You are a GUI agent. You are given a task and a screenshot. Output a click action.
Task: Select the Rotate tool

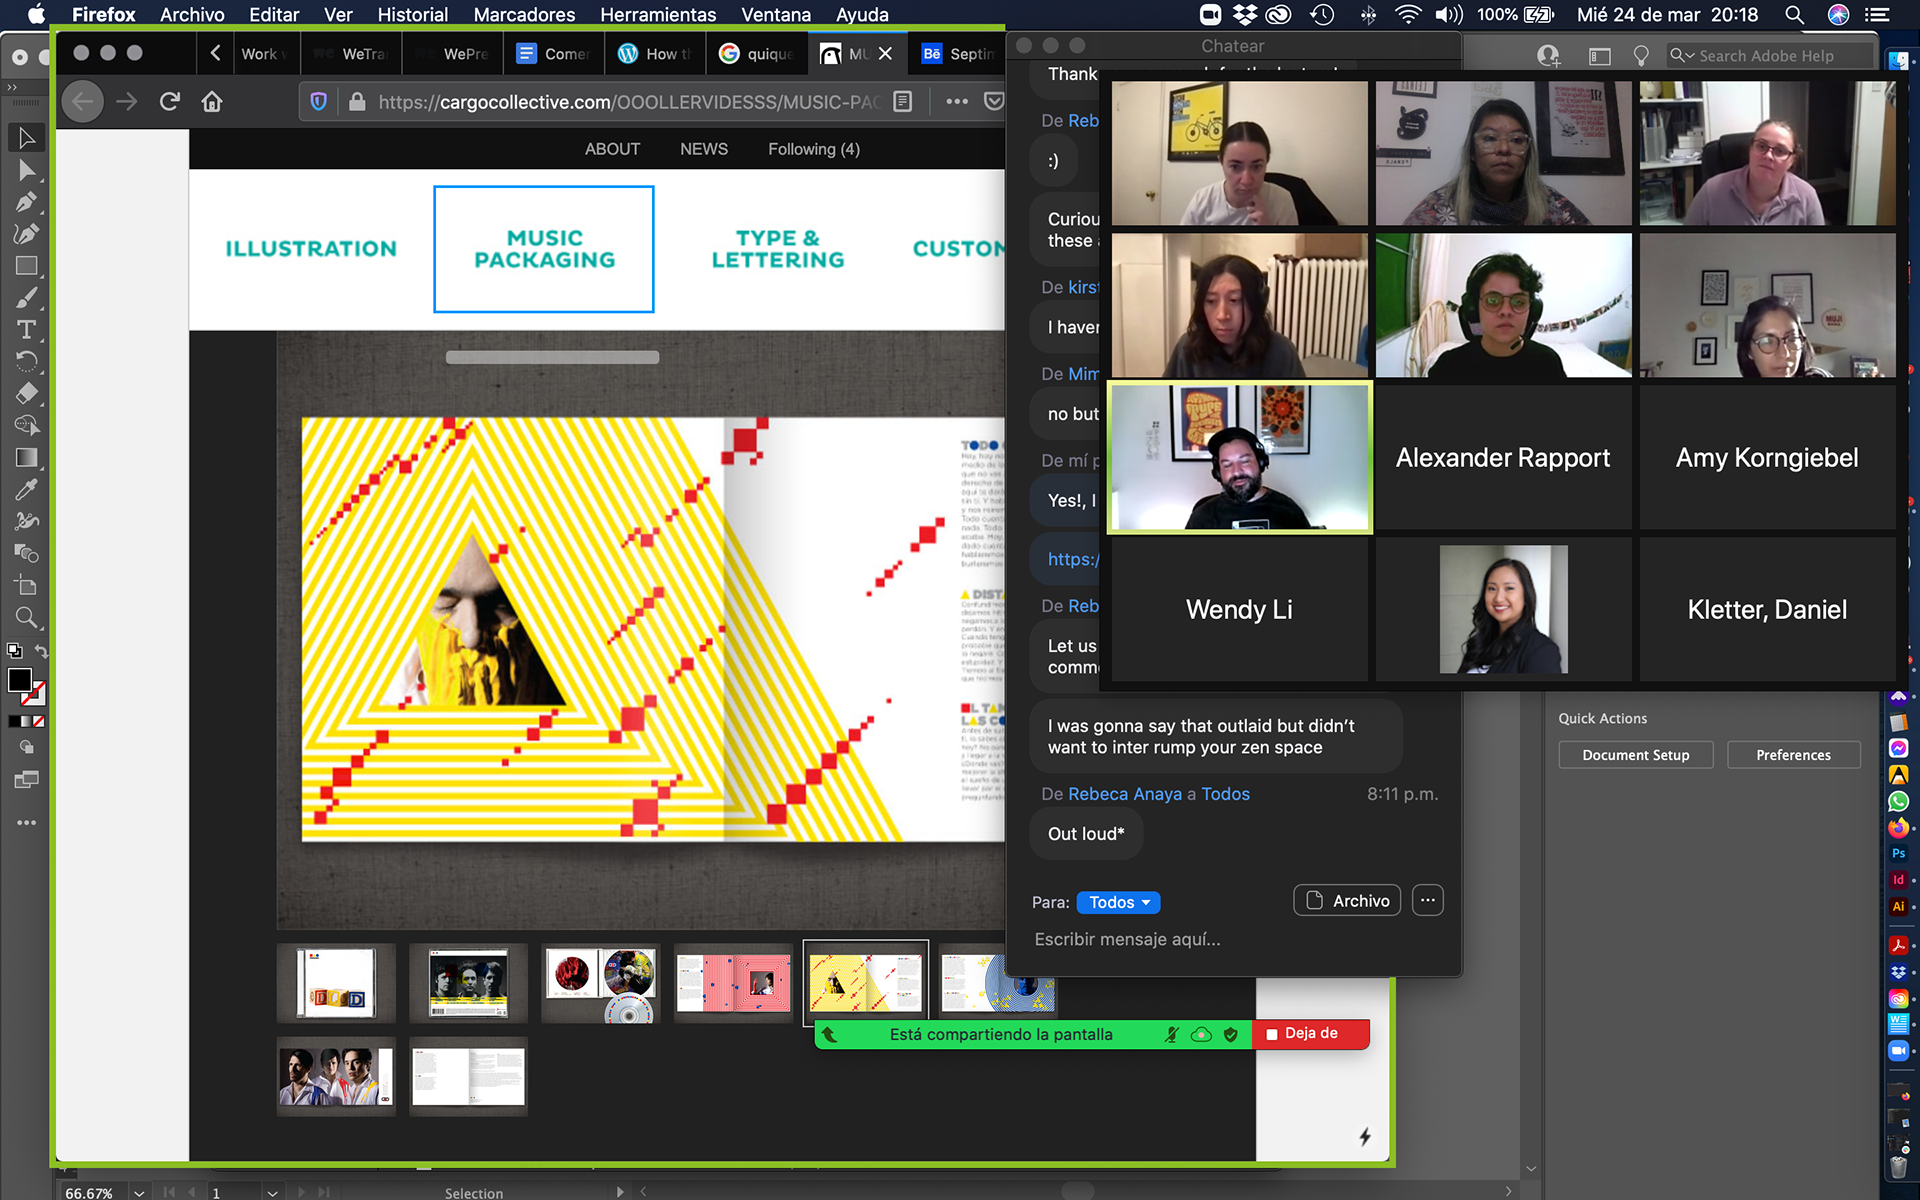pyautogui.click(x=26, y=361)
